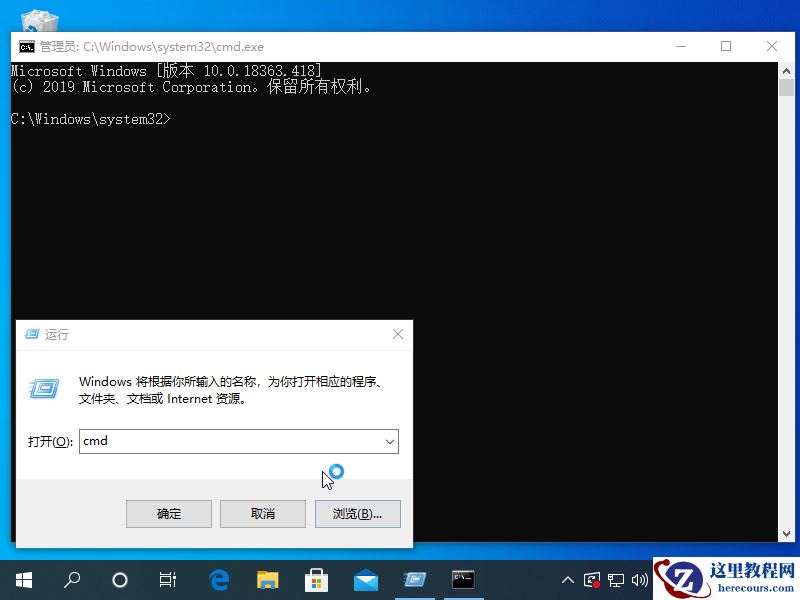
Task: Select the Cortana circle icon on taskbar
Action: coord(118,580)
